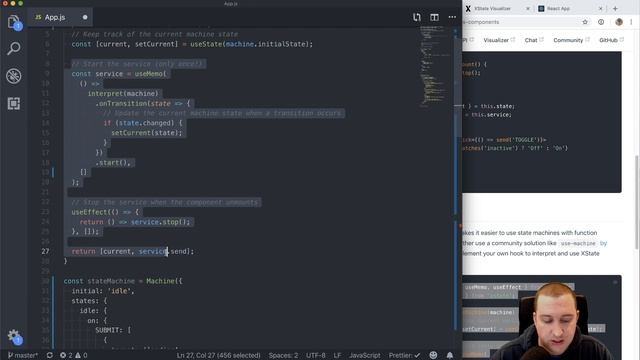Close the React App browser tab
The width and height of the screenshot is (640, 360).
[600, 8]
